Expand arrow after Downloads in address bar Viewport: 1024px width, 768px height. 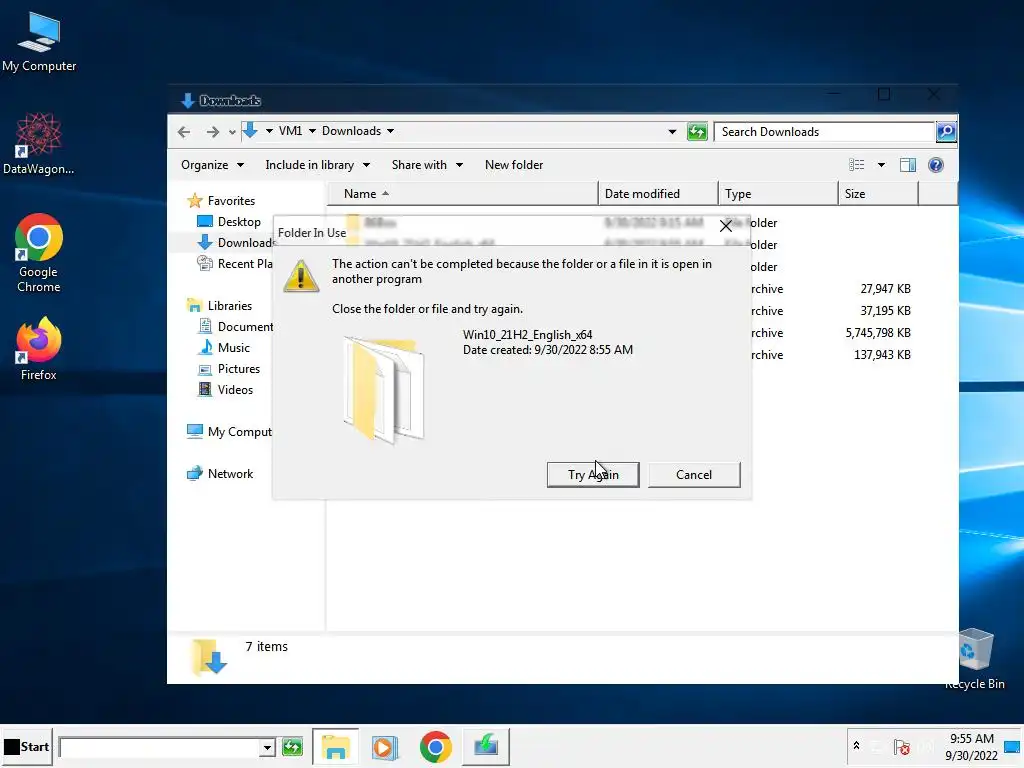391,131
